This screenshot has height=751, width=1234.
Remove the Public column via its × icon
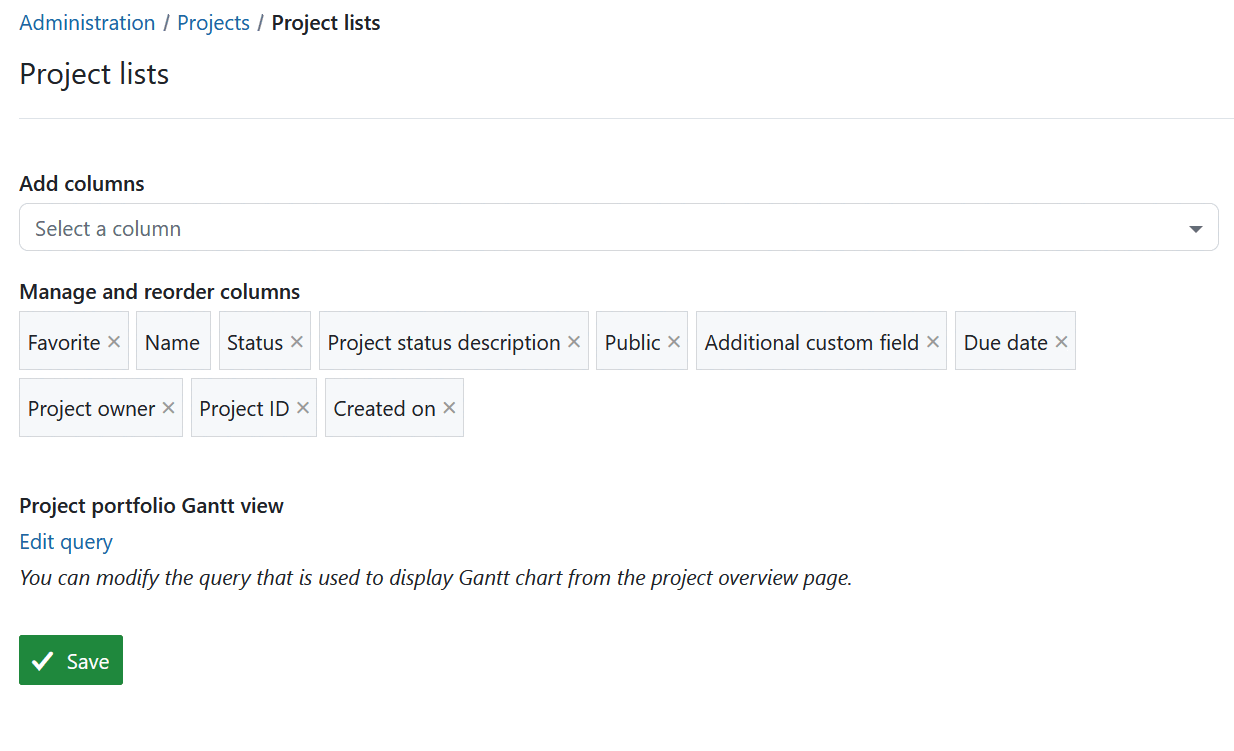672,340
